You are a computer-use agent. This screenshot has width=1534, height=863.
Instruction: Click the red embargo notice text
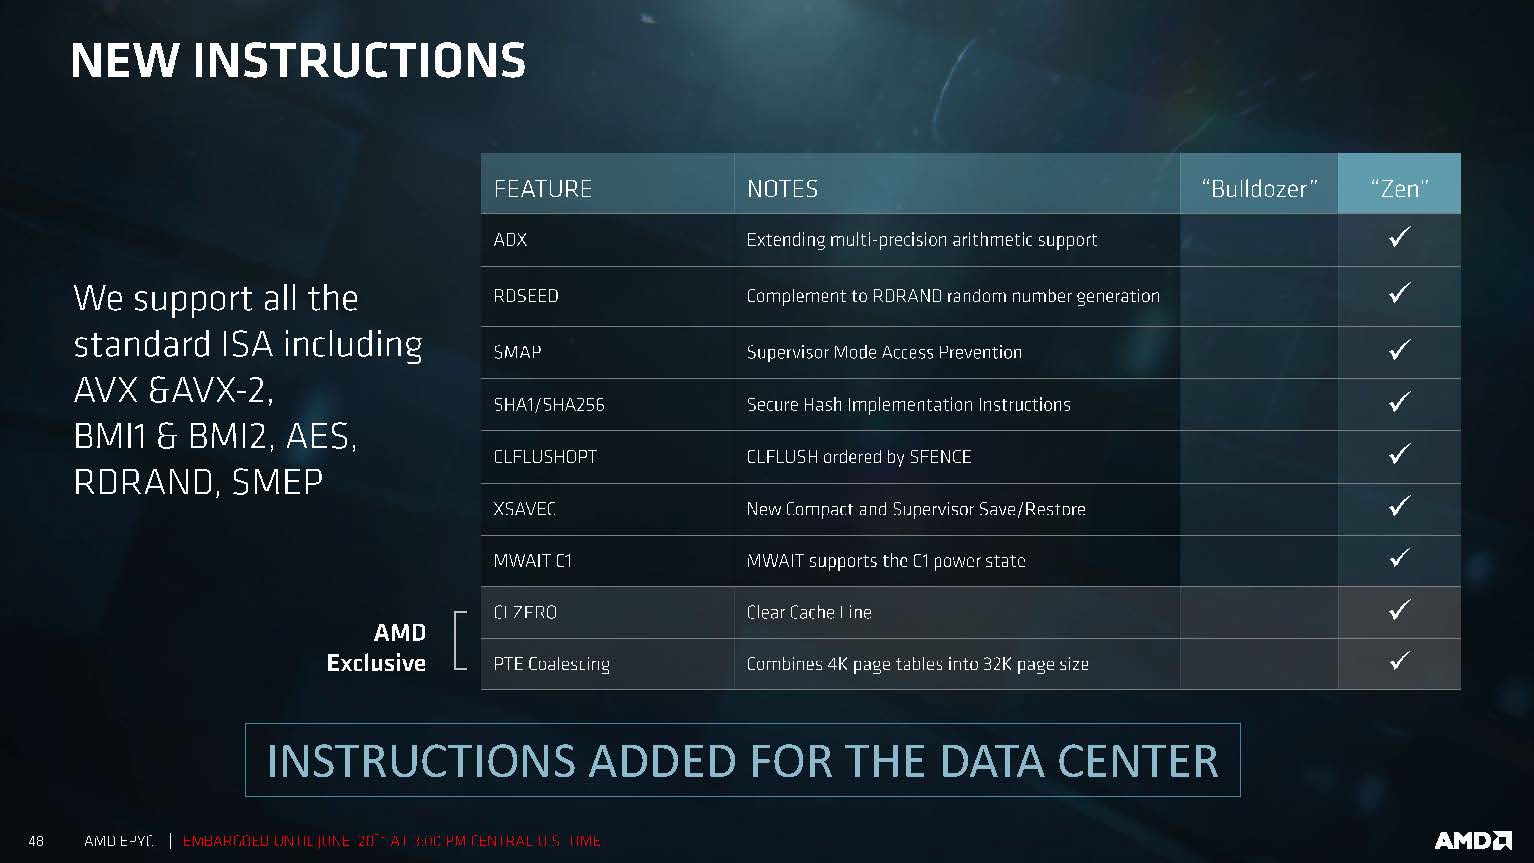(x=392, y=841)
